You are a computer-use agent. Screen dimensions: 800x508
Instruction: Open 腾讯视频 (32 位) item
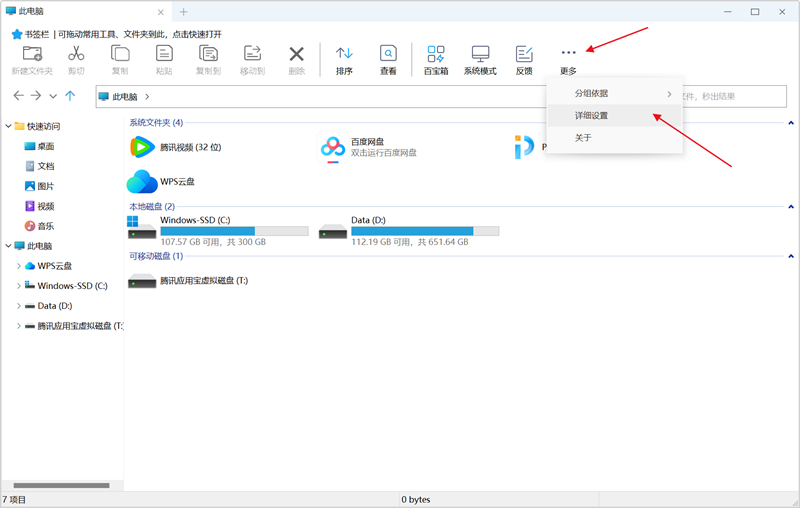[175, 147]
